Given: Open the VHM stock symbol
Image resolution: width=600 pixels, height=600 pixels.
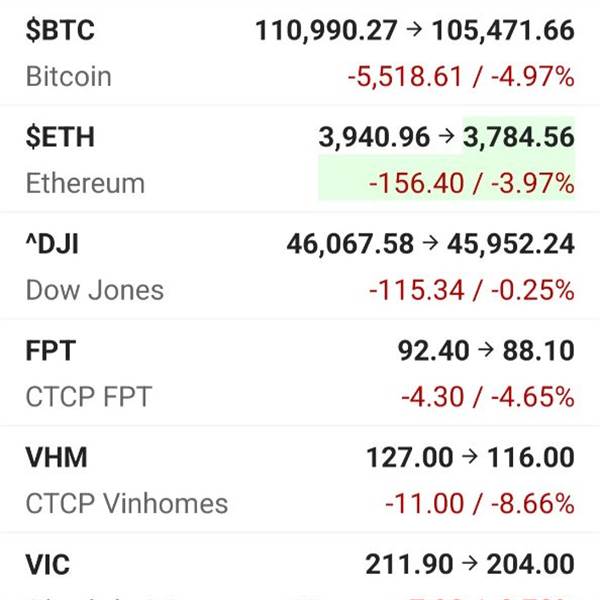Looking at the screenshot, I should [57, 458].
